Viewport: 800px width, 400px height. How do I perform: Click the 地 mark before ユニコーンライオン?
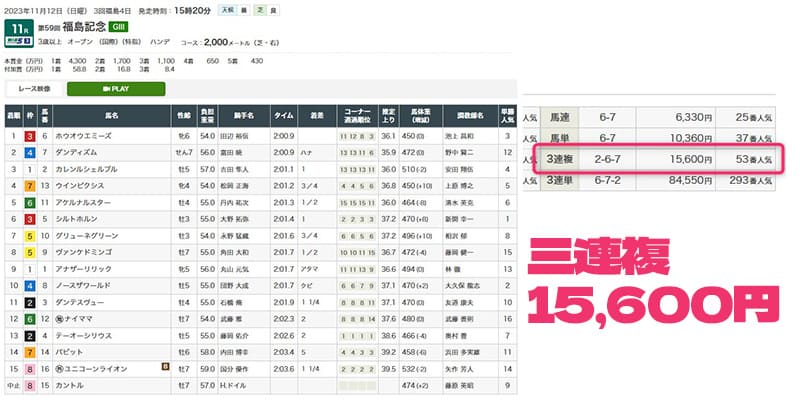(60, 369)
